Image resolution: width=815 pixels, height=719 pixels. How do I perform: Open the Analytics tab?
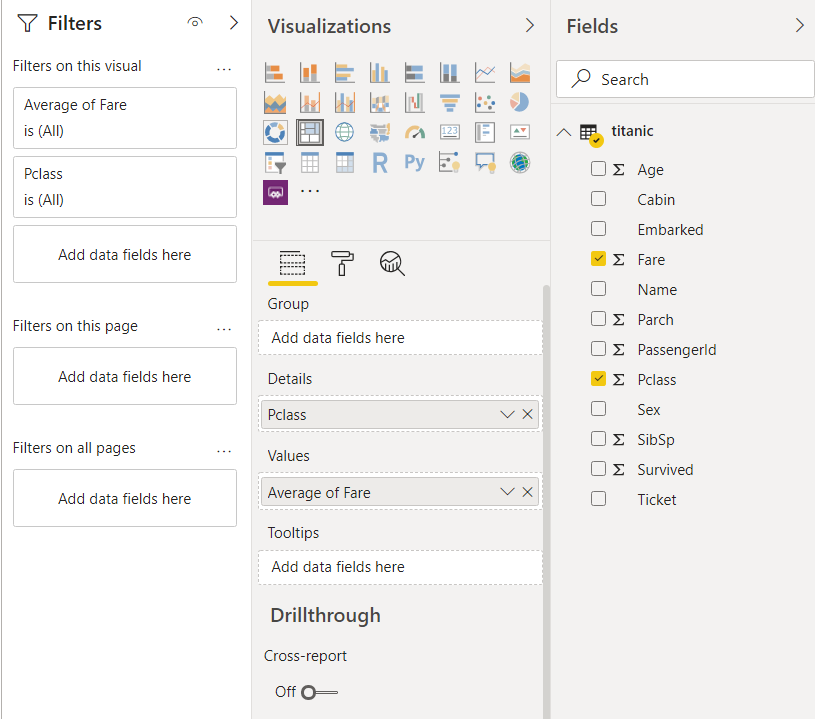(x=392, y=263)
